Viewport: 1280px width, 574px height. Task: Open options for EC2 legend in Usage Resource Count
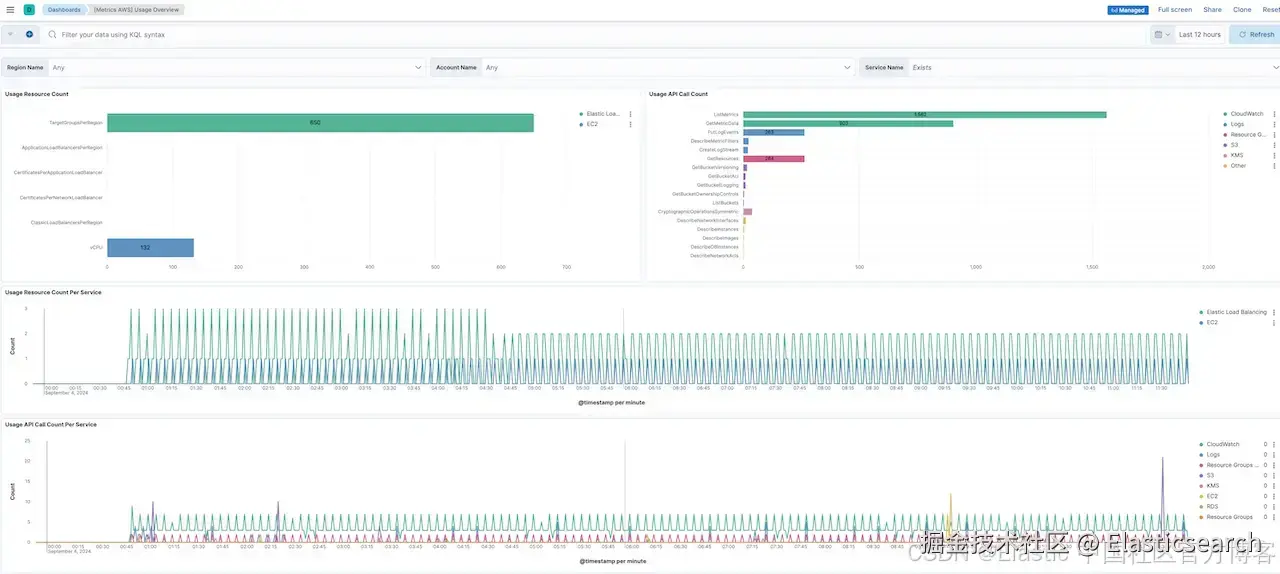coord(630,124)
